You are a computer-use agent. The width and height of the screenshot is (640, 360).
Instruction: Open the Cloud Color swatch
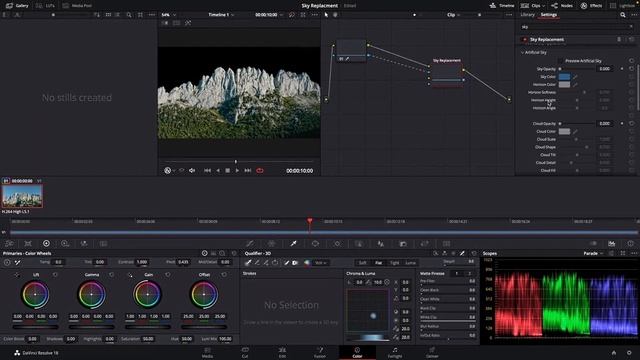(x=564, y=131)
